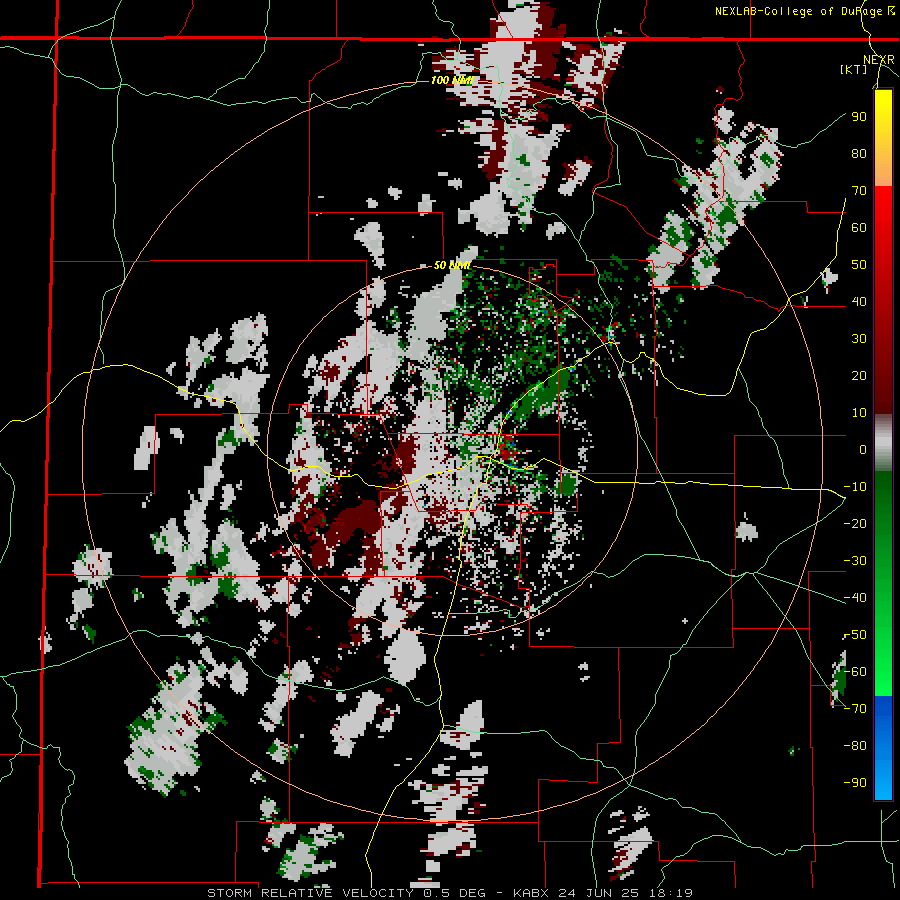This screenshot has width=900, height=900.
Task: Click the 70 value on velocity scale
Action: coord(859,191)
